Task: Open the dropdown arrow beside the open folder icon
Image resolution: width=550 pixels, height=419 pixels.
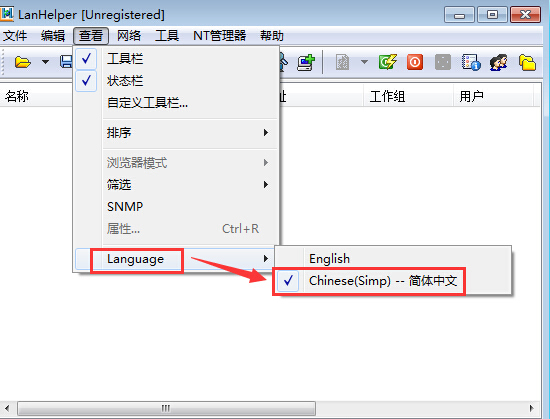Action: tap(45, 62)
